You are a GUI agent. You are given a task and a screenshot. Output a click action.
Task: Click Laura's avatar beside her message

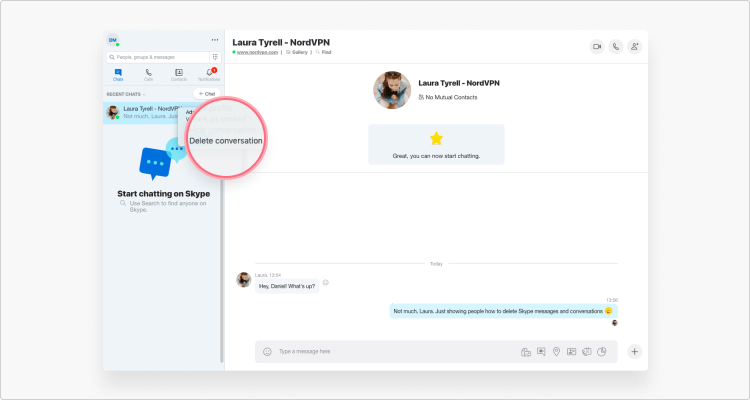[243, 279]
